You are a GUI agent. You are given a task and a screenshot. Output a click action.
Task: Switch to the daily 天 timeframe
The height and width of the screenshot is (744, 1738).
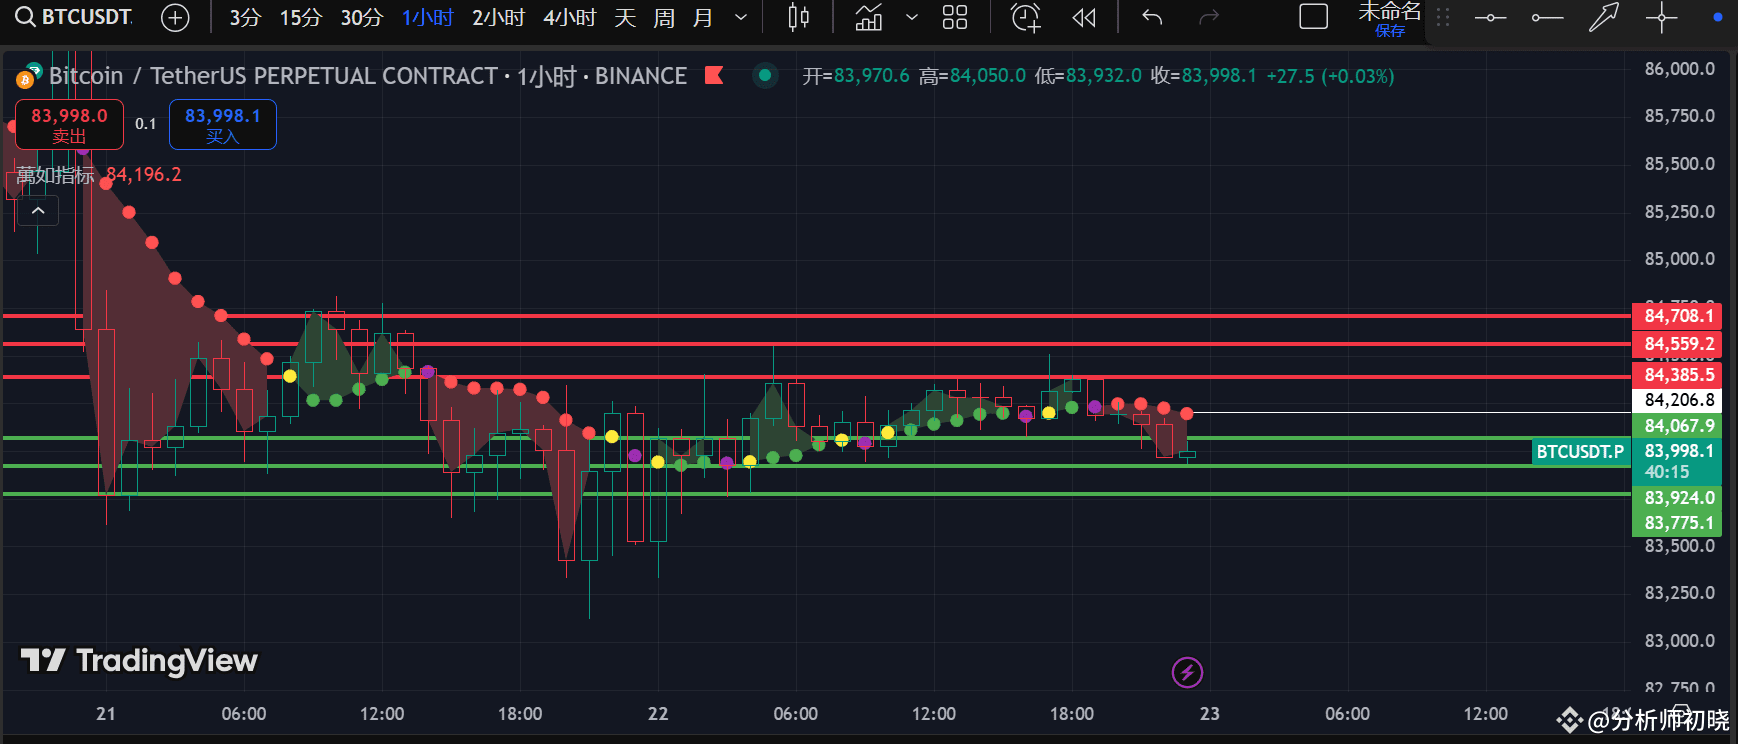pos(625,17)
